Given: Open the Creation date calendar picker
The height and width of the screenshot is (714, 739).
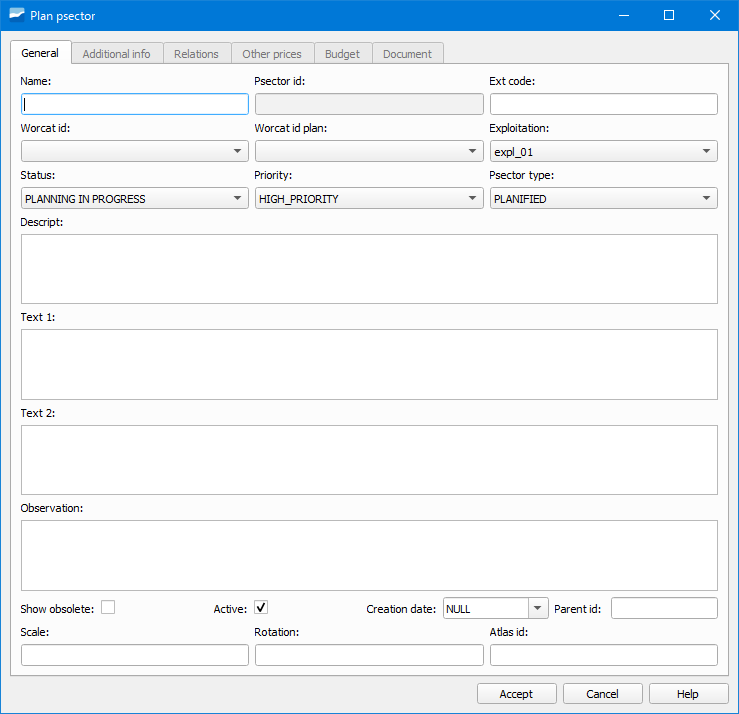Looking at the screenshot, I should pyautogui.click(x=538, y=608).
